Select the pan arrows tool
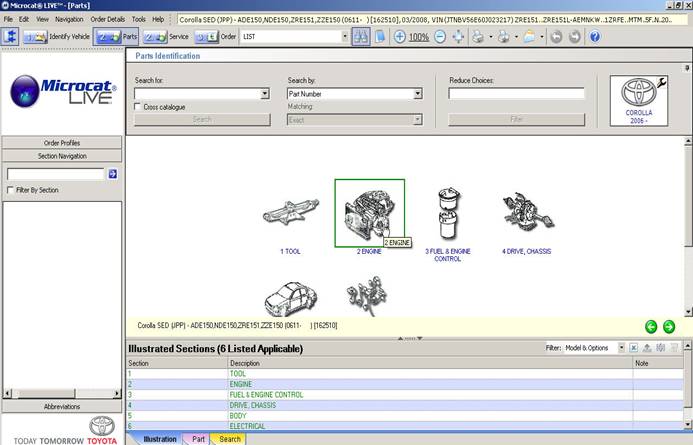The height and width of the screenshot is (445, 693). pos(458,37)
